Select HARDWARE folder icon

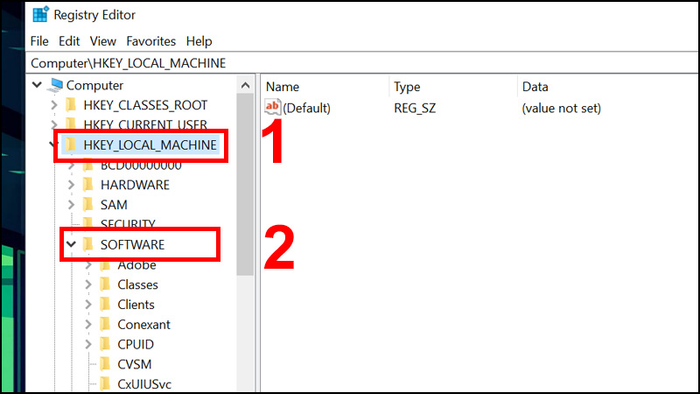tap(88, 184)
